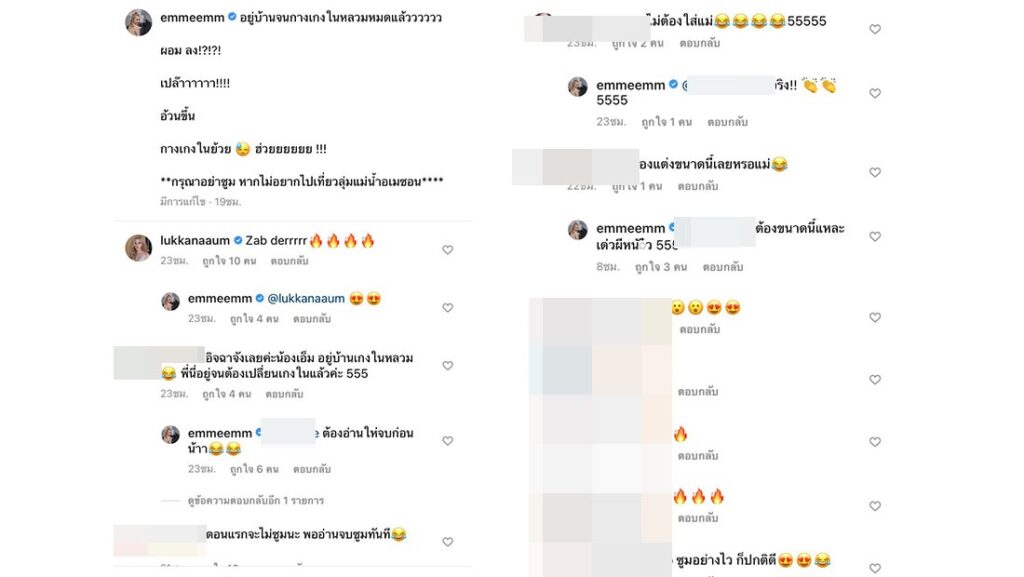Like the comment with three fire emojis
The height and width of the screenshot is (577, 1024).
pos(875,506)
